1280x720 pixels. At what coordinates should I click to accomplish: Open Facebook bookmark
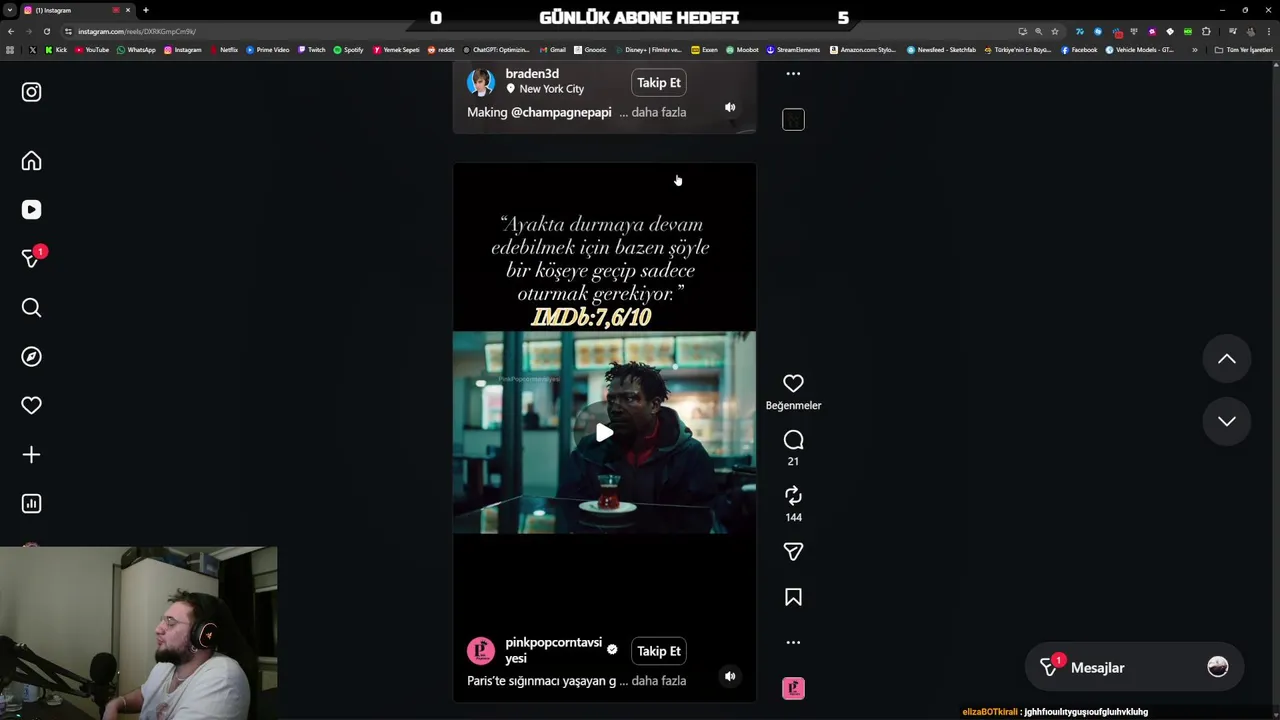pyautogui.click(x=1079, y=49)
